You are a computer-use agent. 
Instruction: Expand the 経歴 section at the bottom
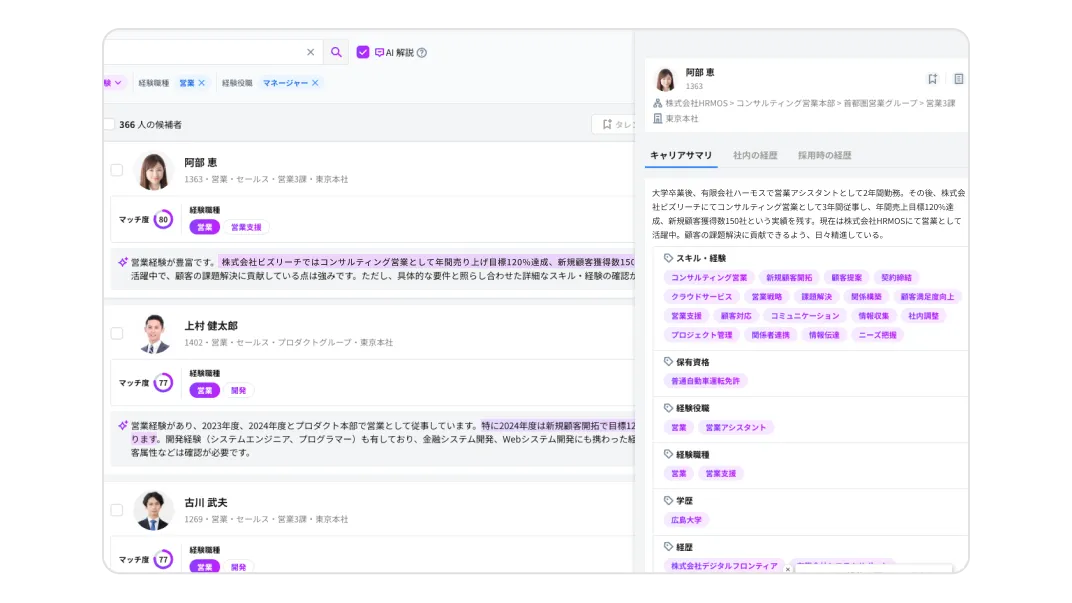click(682, 547)
